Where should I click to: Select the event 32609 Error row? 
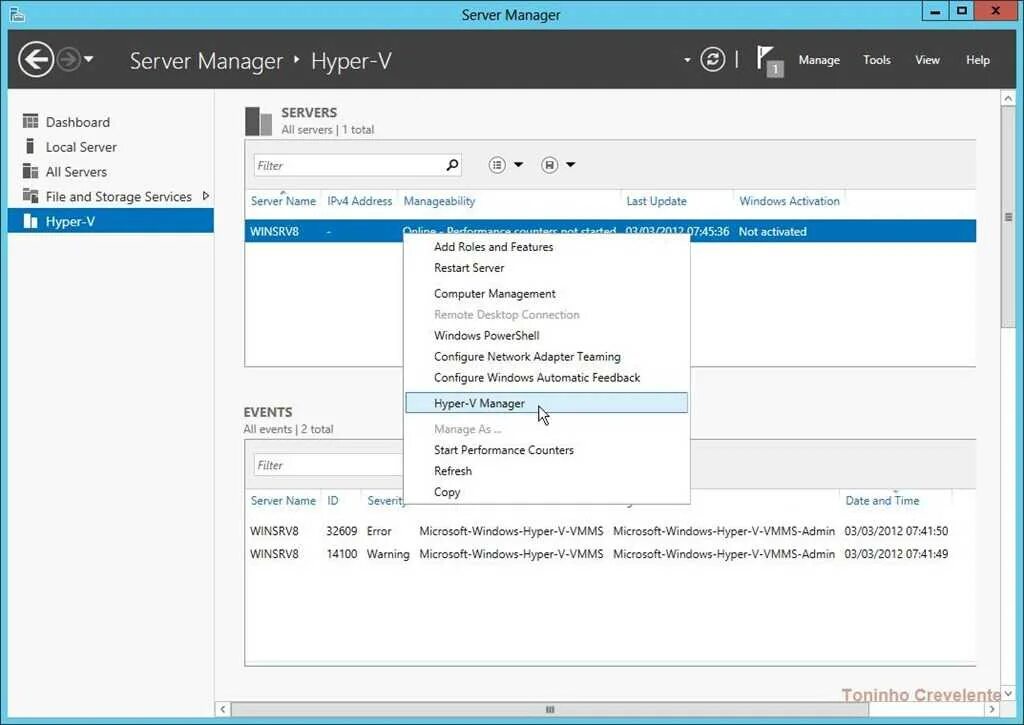click(x=610, y=531)
